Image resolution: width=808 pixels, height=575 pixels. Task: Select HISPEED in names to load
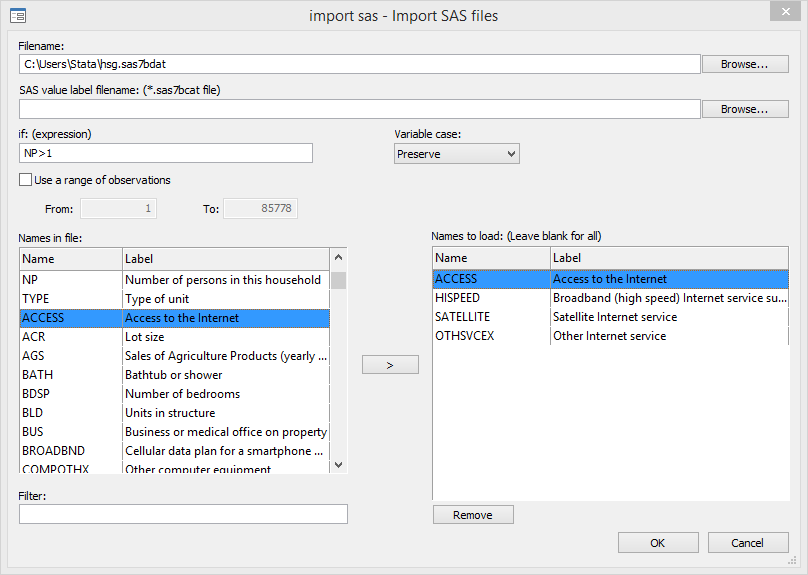(458, 298)
